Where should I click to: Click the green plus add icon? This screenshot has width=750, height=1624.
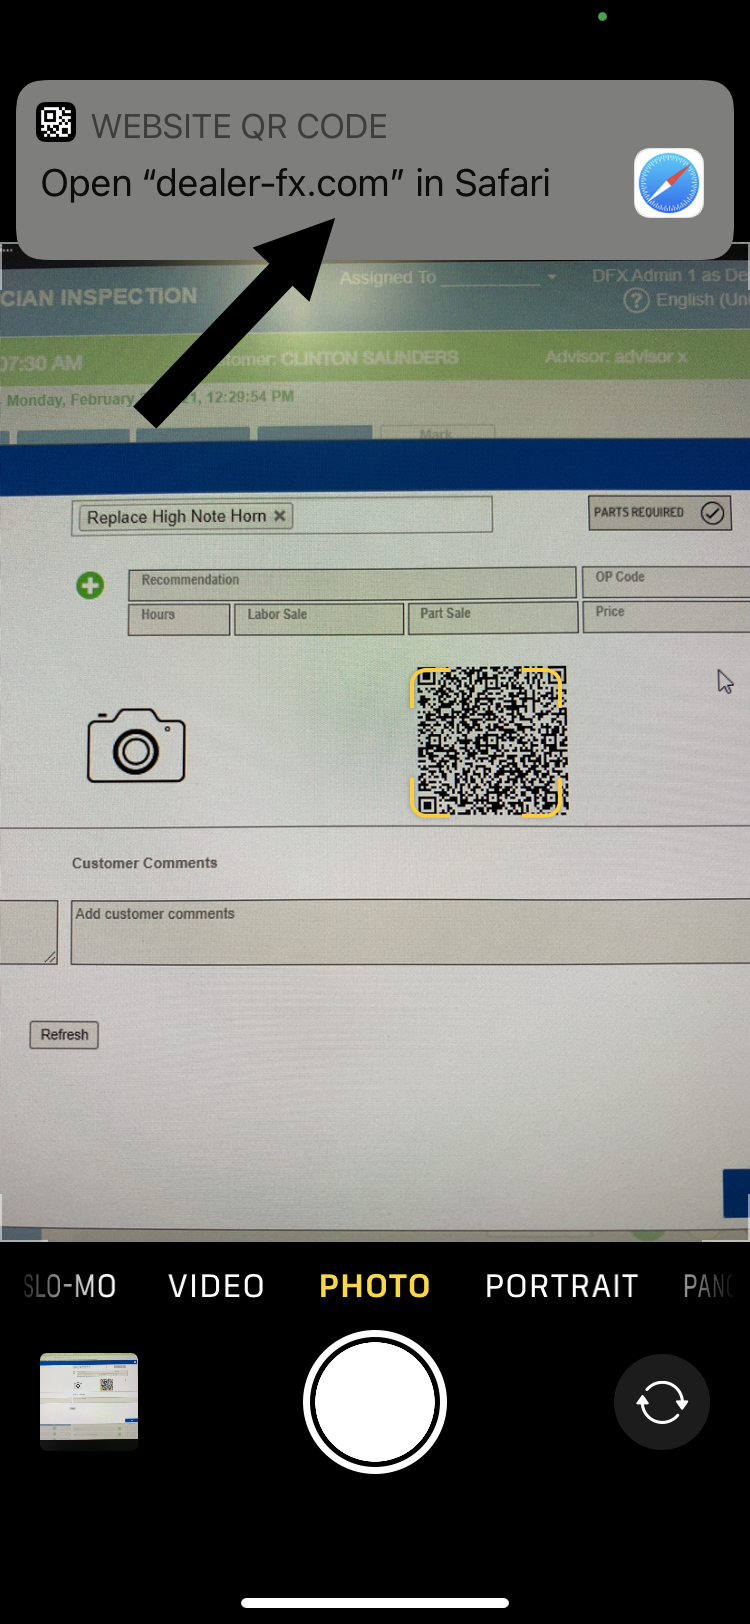[x=90, y=585]
